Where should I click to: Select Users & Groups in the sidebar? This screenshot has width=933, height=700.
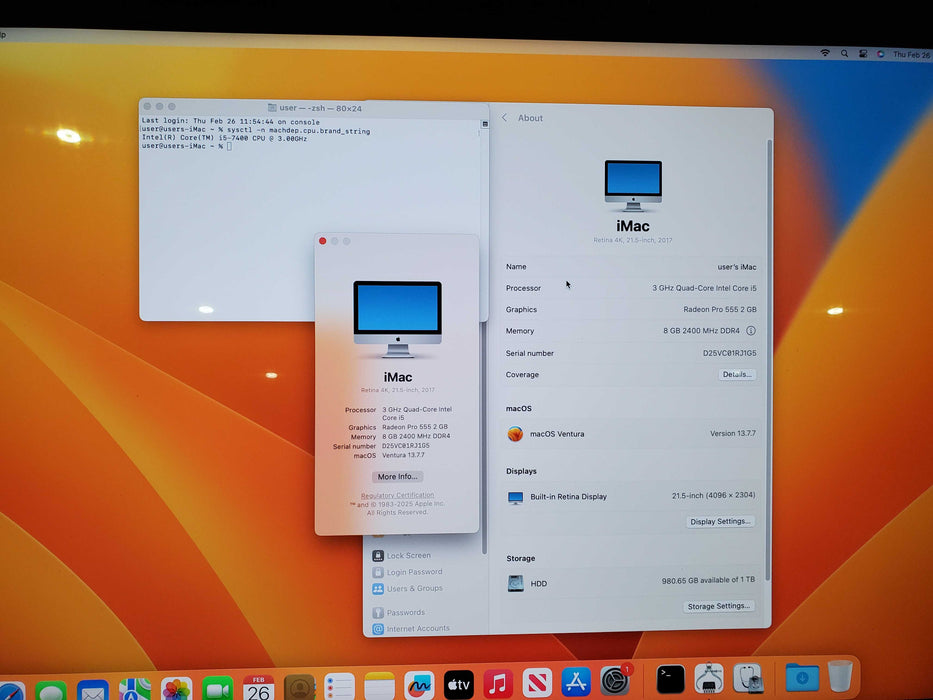(x=414, y=589)
